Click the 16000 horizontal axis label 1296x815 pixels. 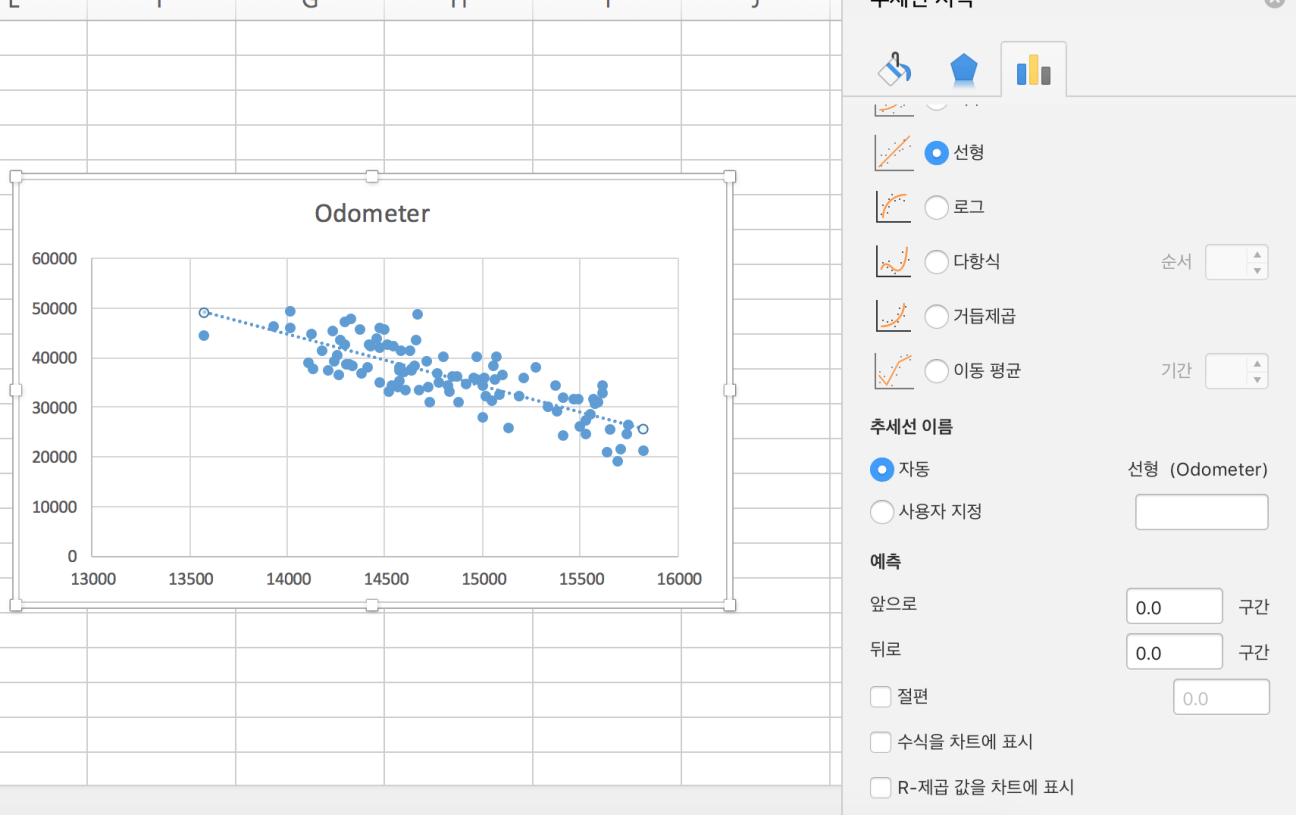pos(679,579)
